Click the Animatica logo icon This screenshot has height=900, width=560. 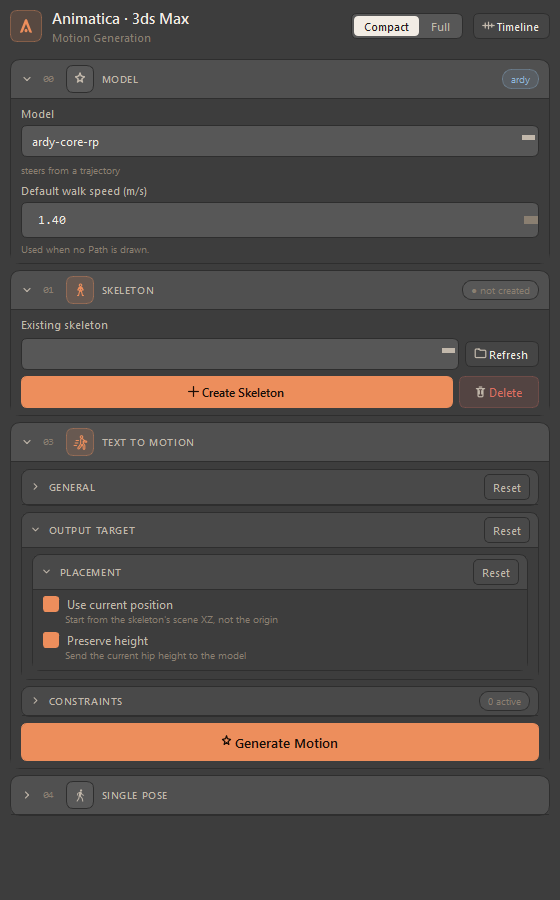[x=26, y=26]
